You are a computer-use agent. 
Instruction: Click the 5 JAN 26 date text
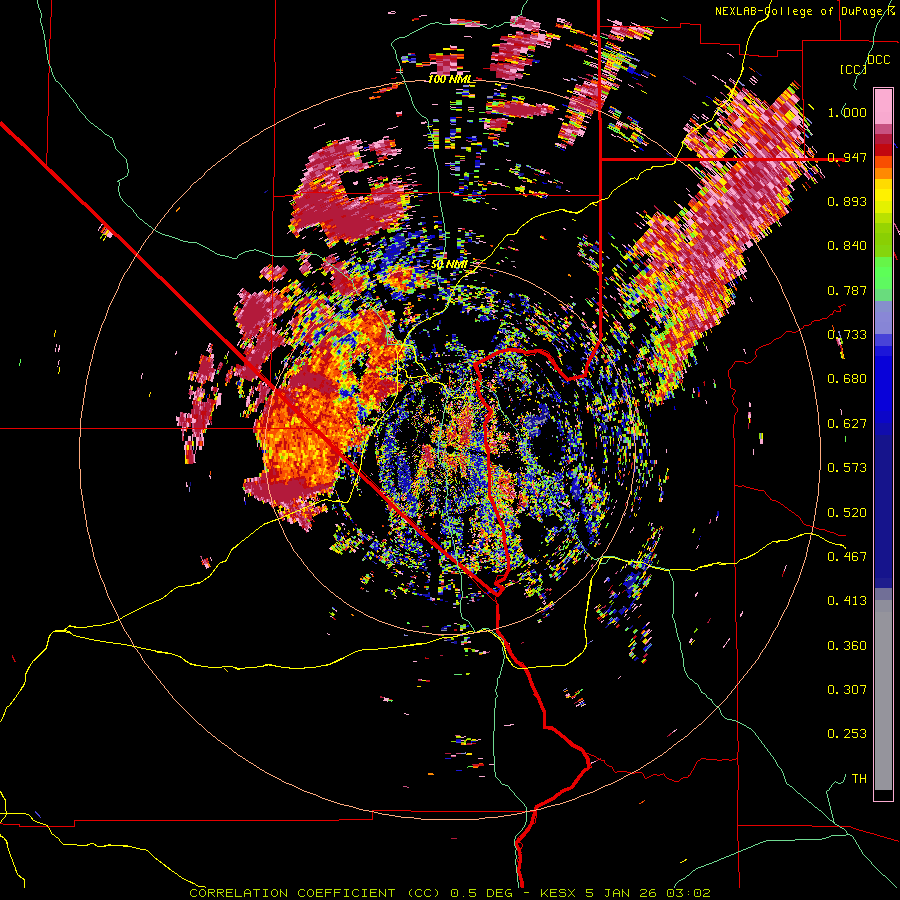(620, 893)
